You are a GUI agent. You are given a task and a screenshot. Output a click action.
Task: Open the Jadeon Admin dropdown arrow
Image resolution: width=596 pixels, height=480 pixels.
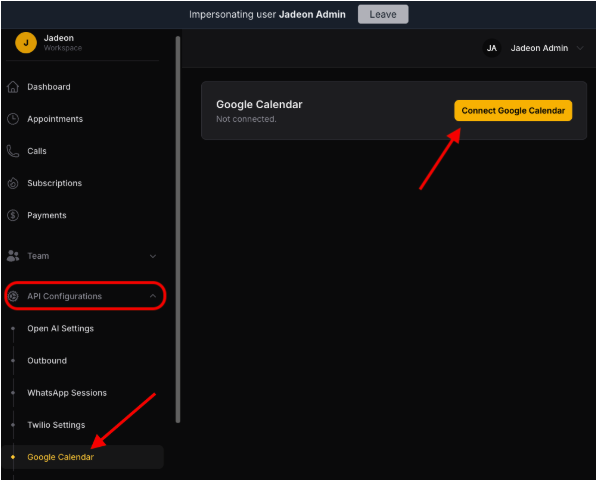tap(580, 48)
